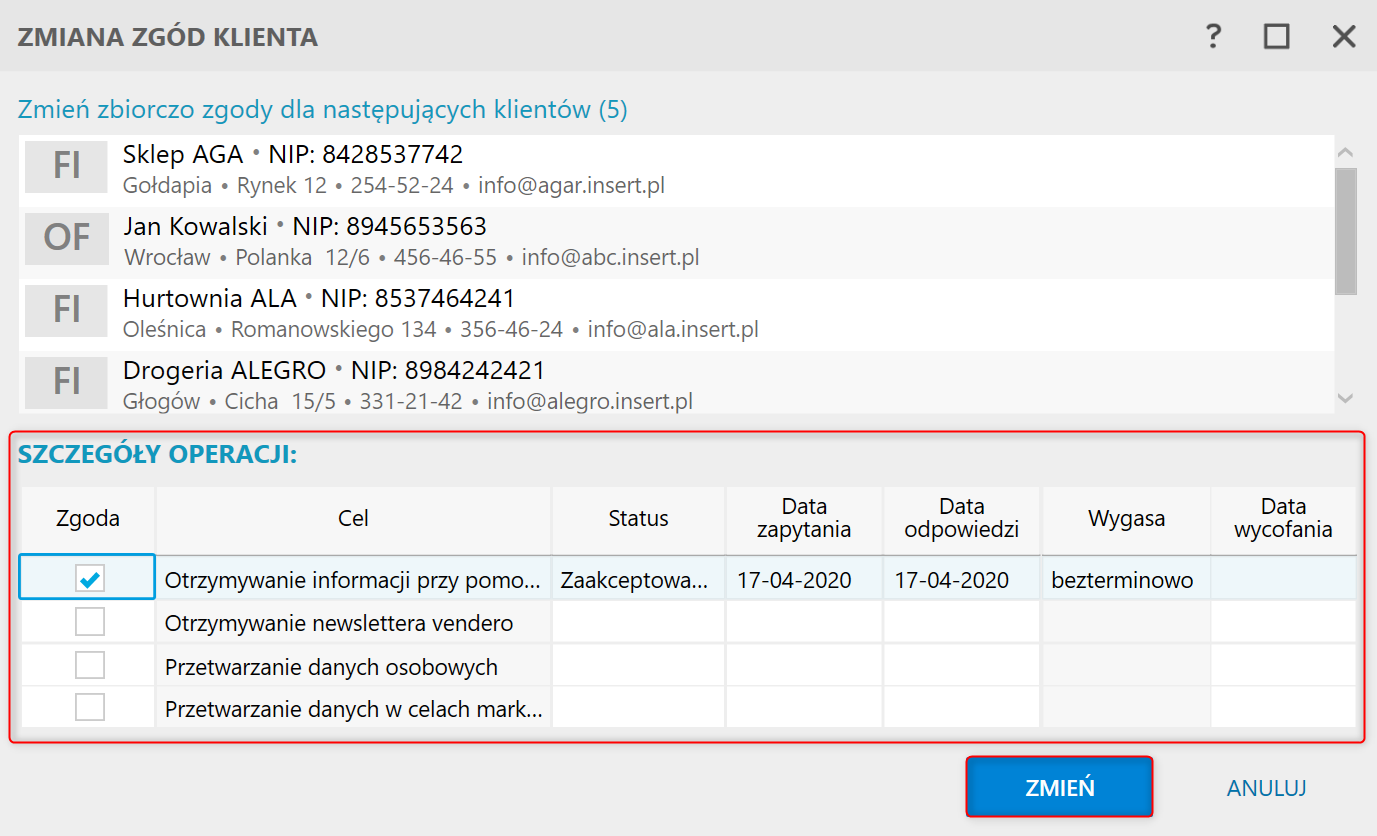
Task: Click the Cel column header
Action: [353, 519]
